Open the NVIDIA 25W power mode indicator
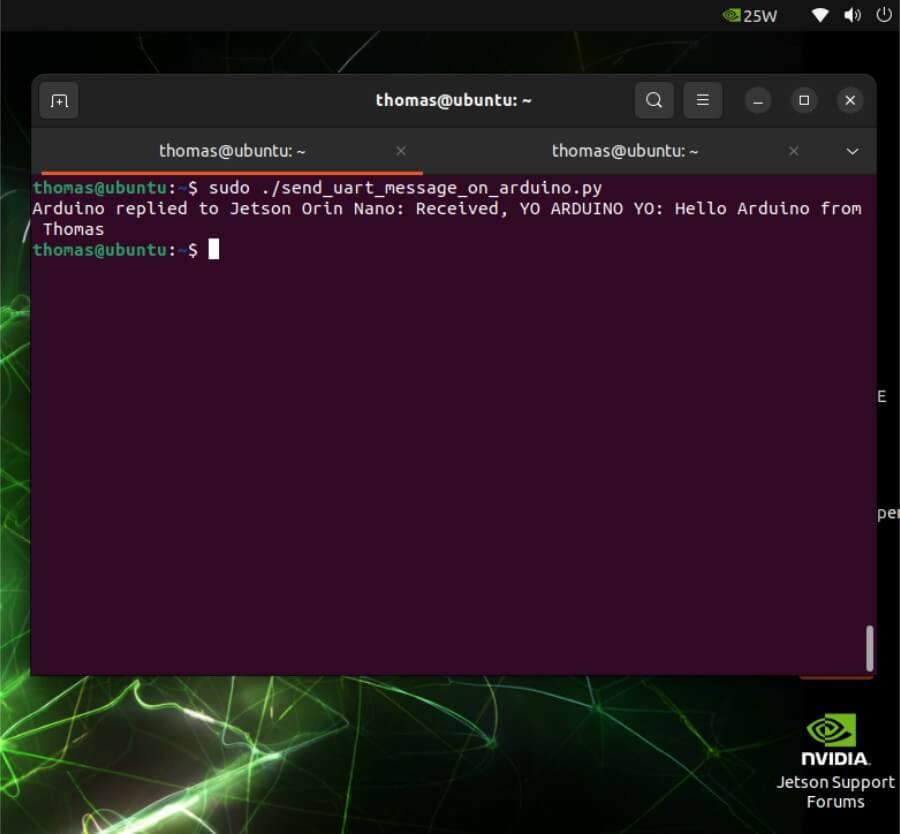Screen dimensions: 900x834 pos(749,15)
